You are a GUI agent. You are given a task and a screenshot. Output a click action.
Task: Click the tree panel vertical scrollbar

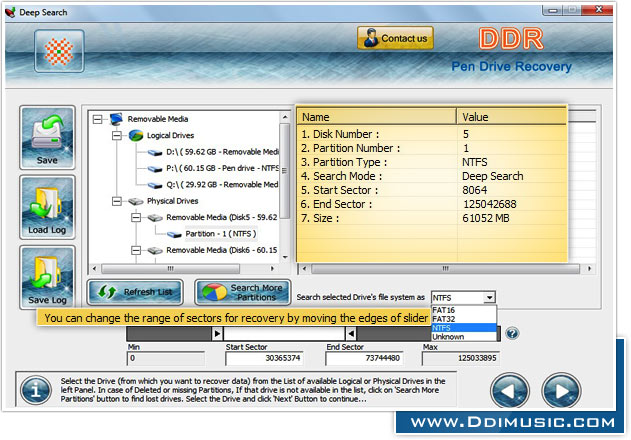(x=285, y=171)
